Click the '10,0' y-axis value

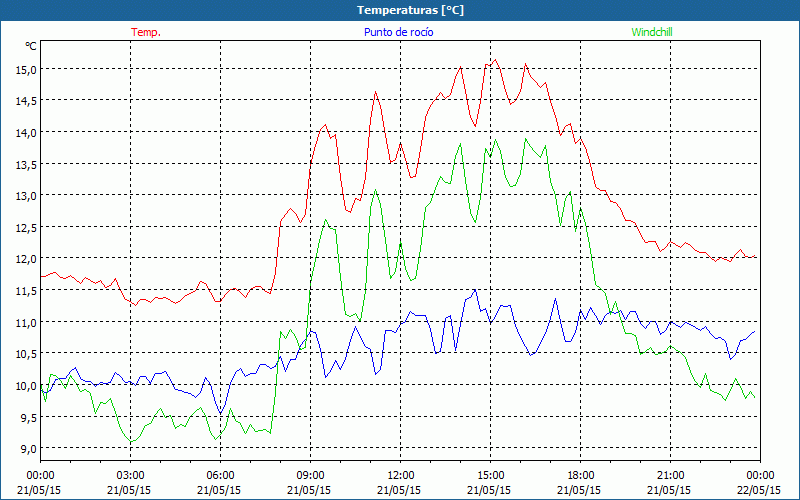(26, 386)
